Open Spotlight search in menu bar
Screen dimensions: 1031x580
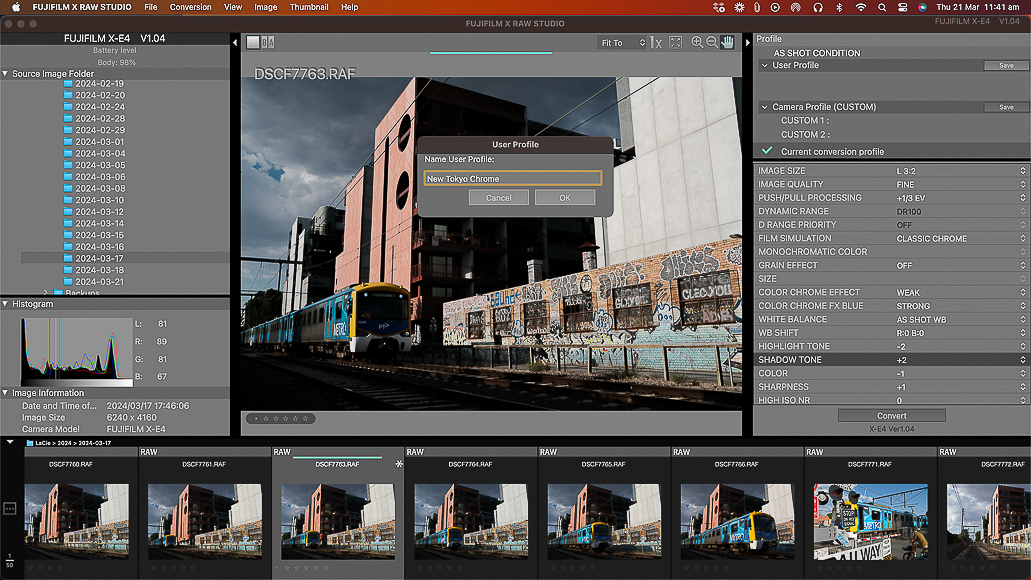click(x=882, y=7)
